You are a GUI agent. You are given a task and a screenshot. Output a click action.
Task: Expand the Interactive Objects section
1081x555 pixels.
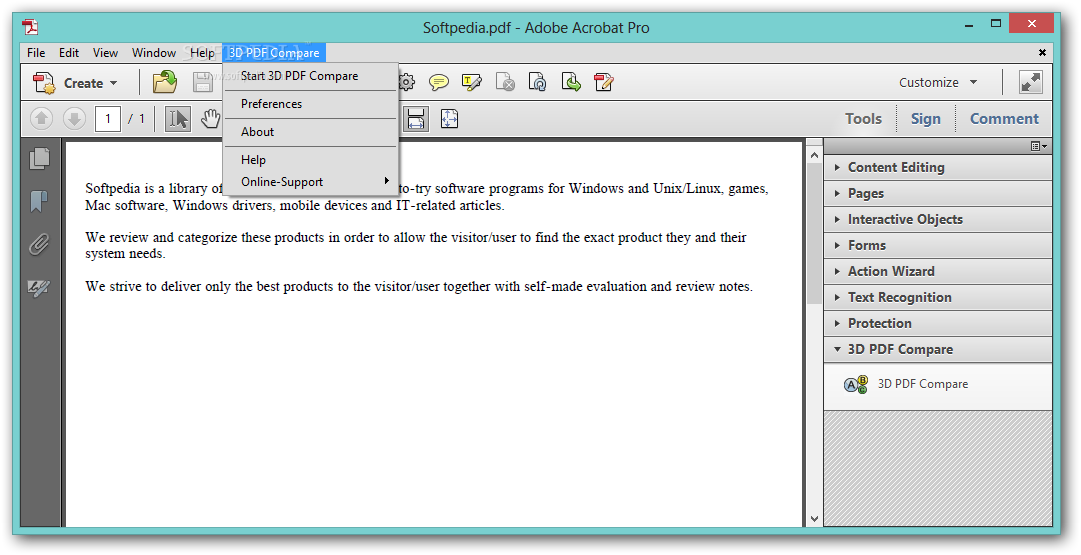pos(938,219)
